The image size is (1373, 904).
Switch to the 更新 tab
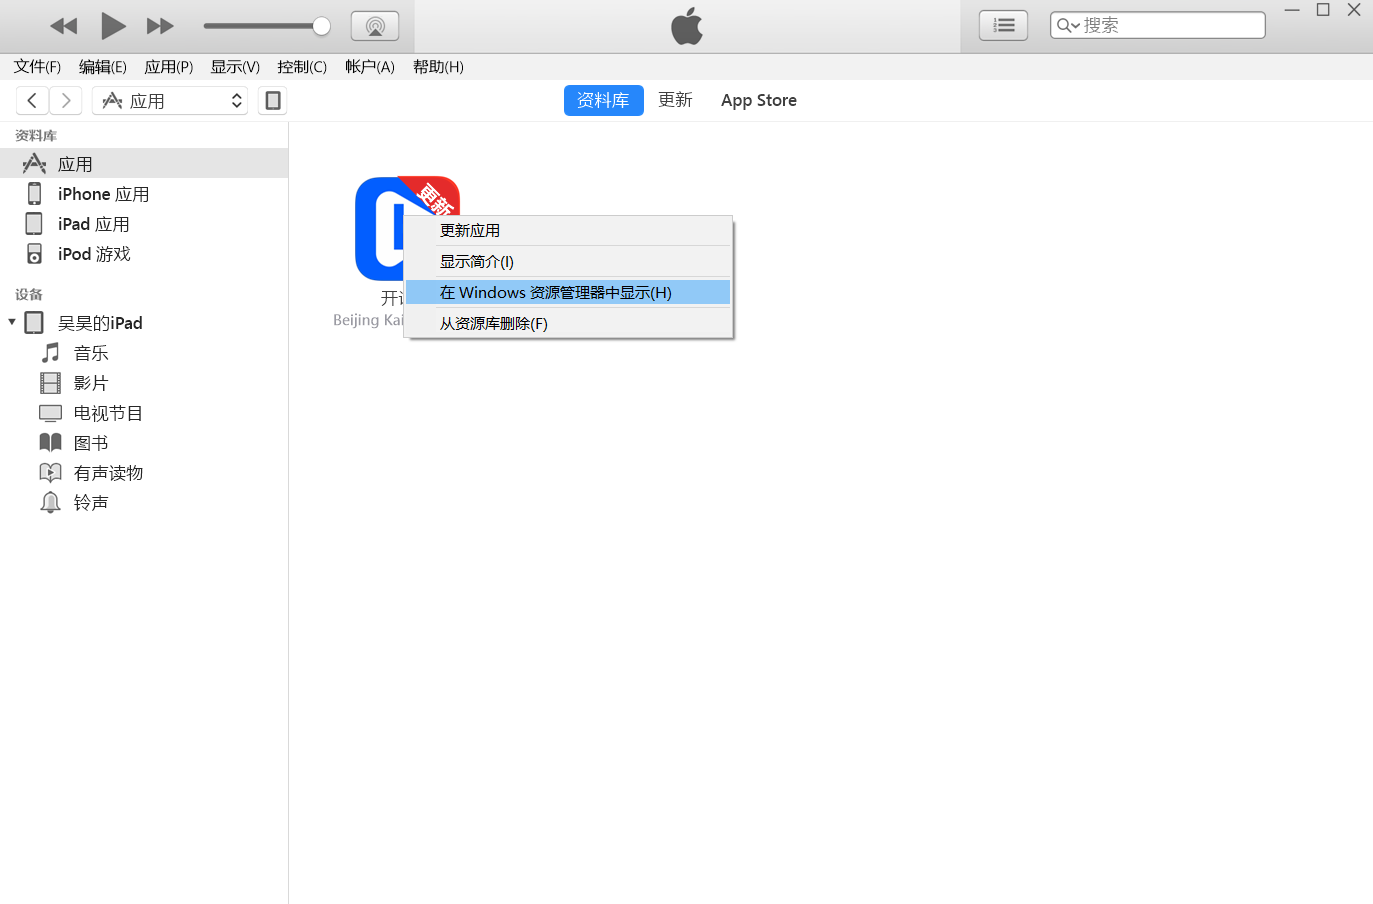pos(675,100)
